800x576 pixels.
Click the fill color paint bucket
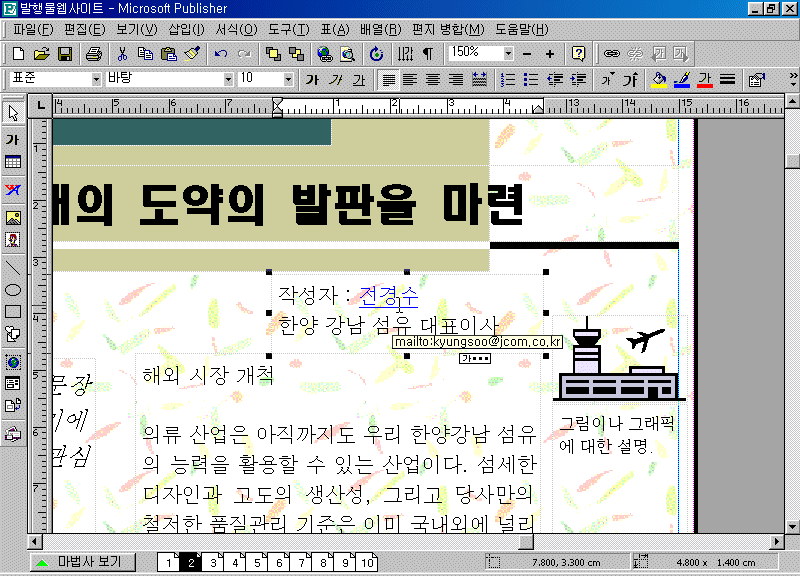[658, 79]
